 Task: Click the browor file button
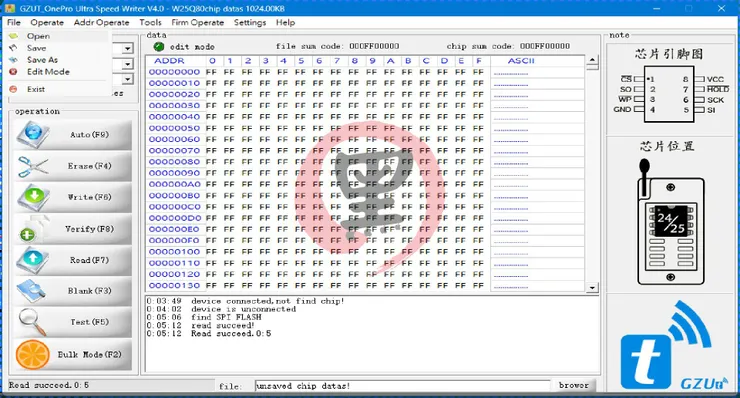[x=573, y=385]
